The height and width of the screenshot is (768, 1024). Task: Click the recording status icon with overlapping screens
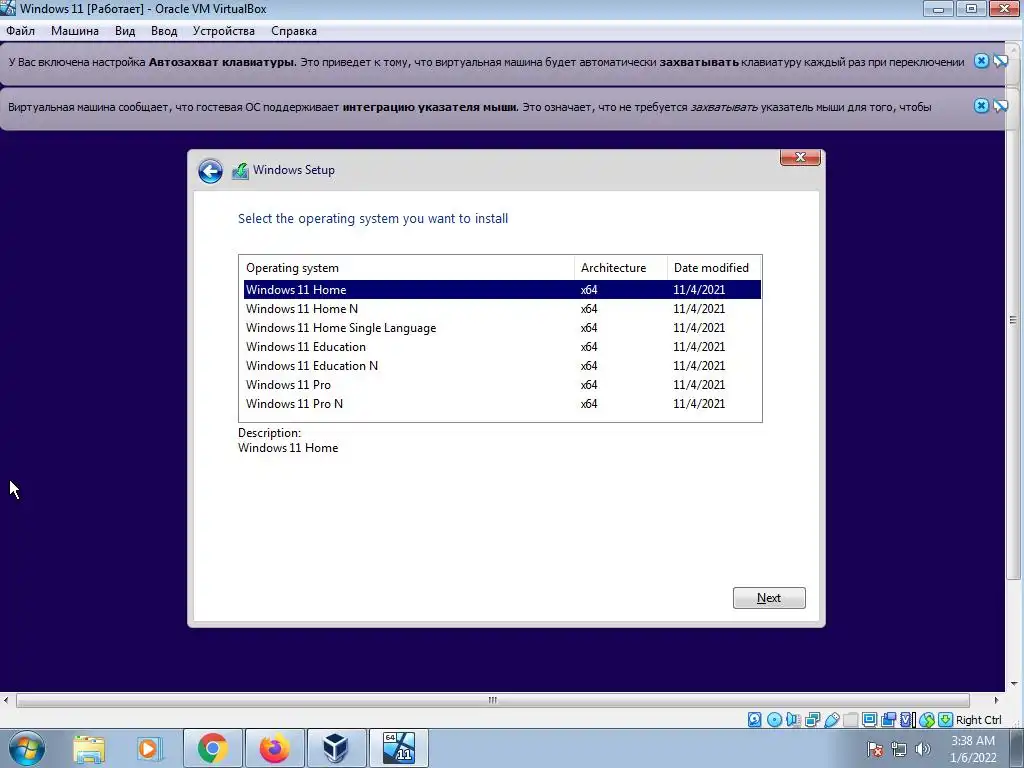[x=888, y=720]
